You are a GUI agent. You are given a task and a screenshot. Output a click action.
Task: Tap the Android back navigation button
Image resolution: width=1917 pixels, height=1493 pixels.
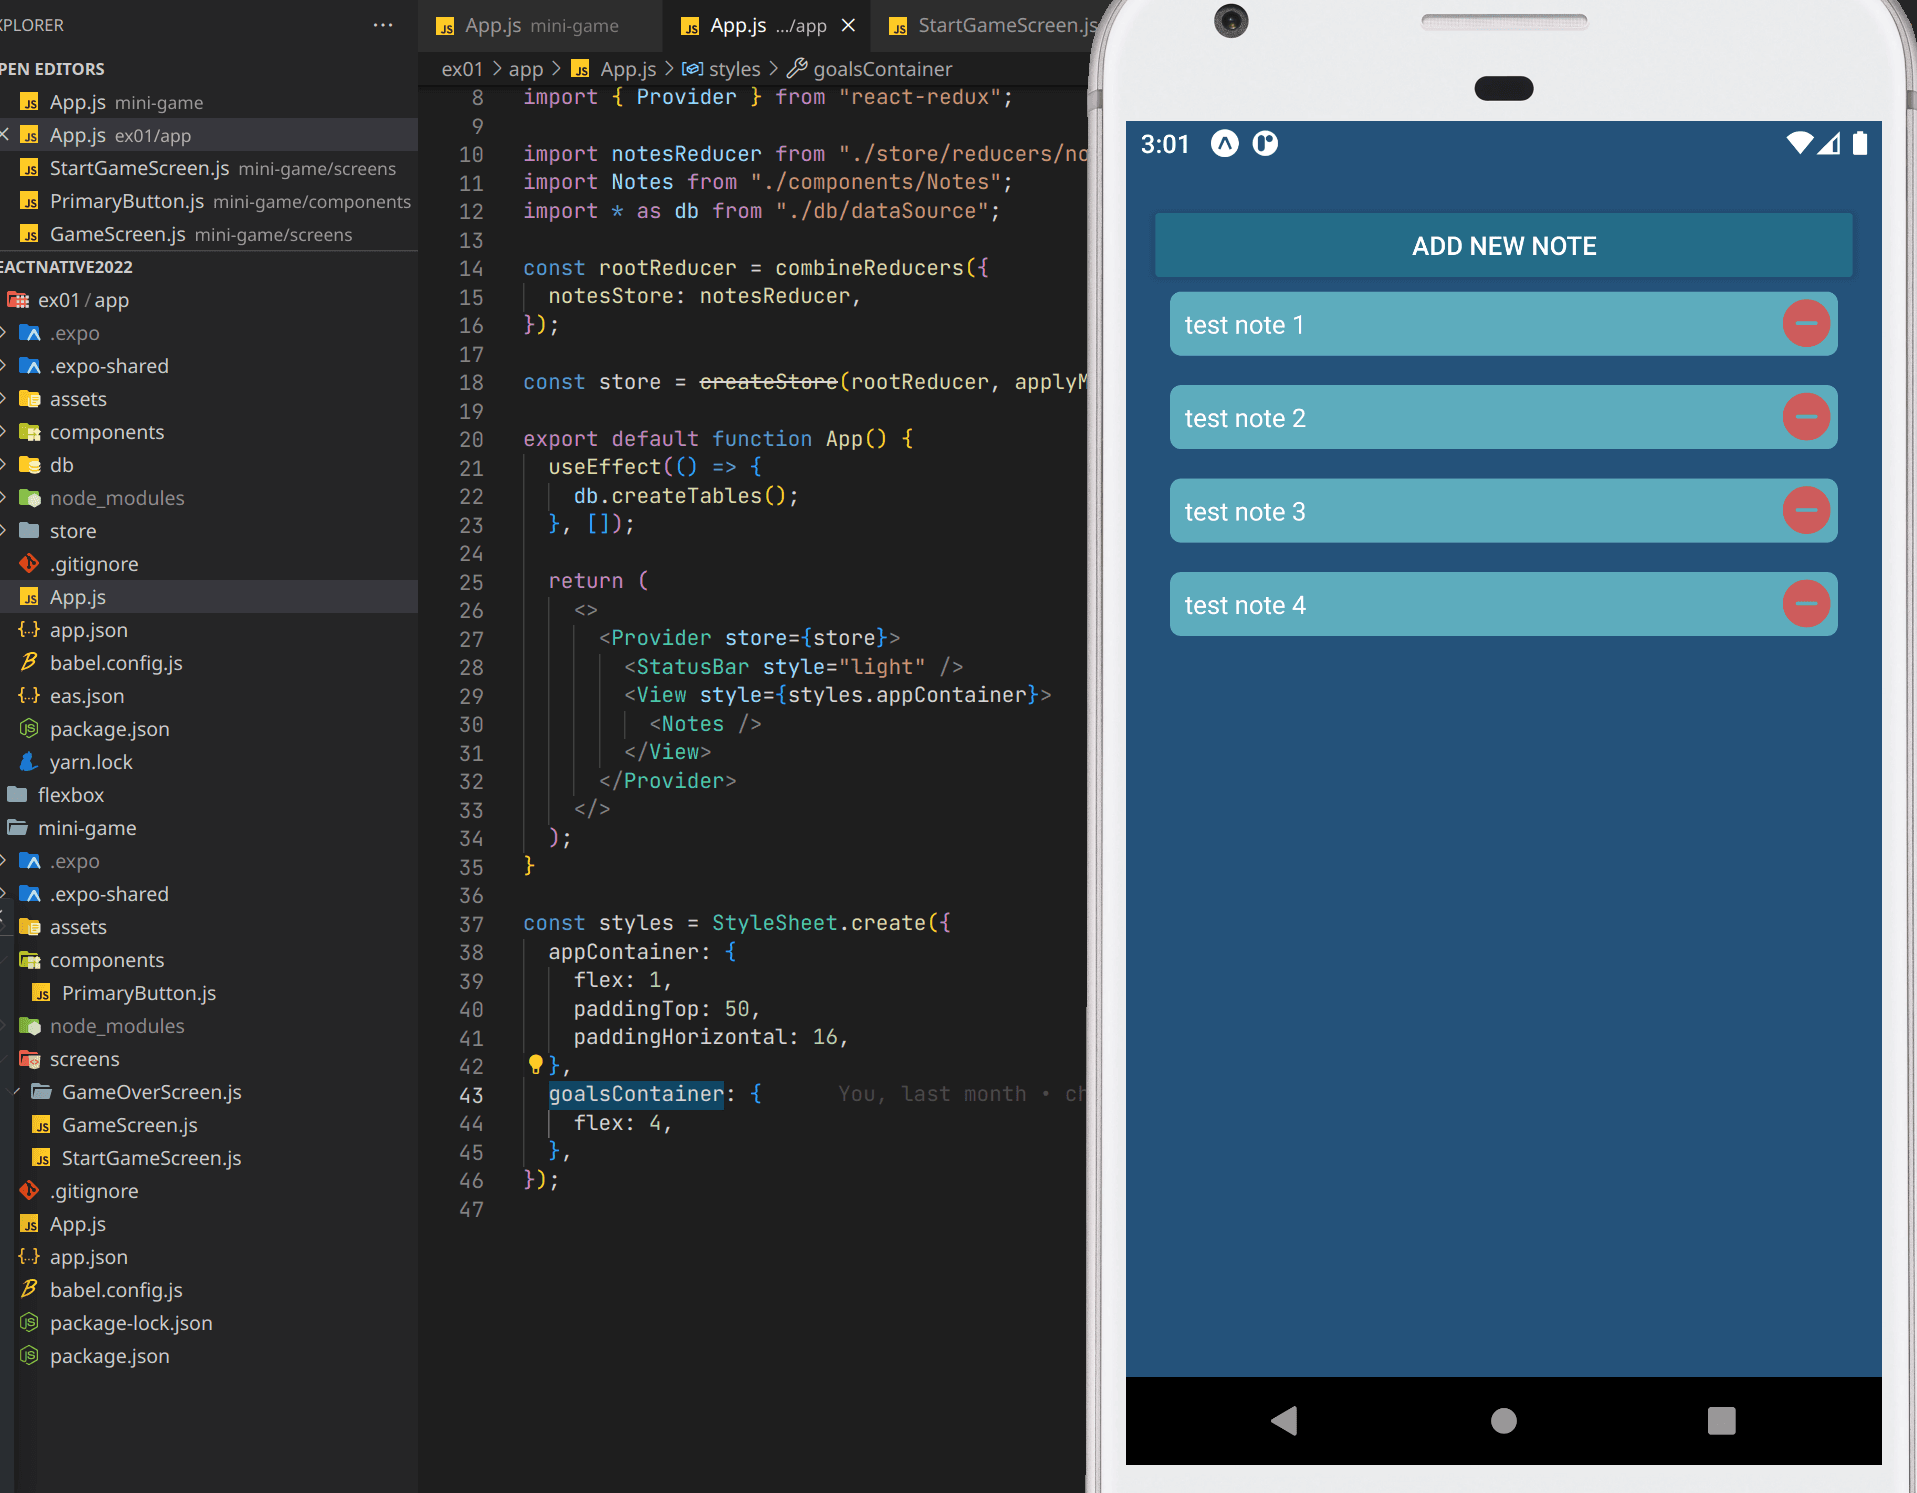1284,1420
